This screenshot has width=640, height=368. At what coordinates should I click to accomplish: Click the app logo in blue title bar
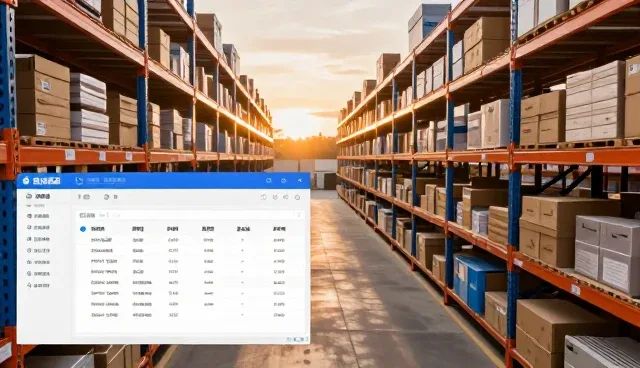click(26, 180)
